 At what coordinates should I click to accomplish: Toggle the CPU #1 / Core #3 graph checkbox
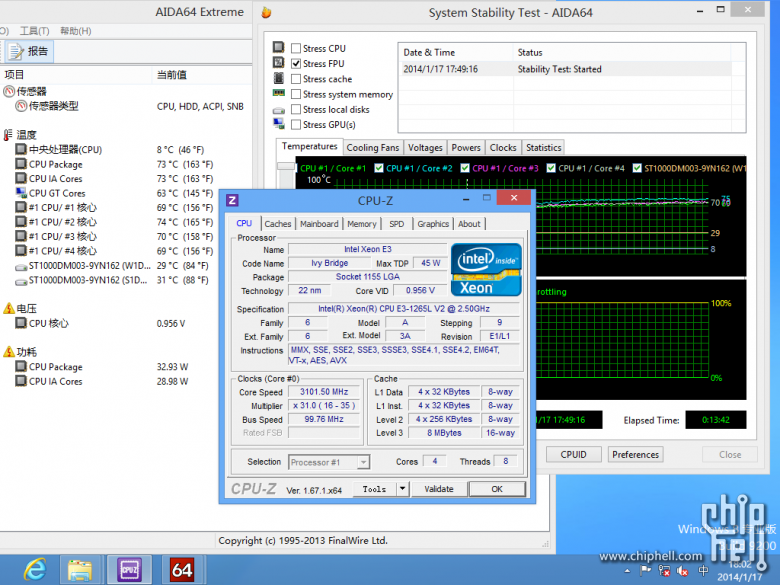[x=465, y=168]
